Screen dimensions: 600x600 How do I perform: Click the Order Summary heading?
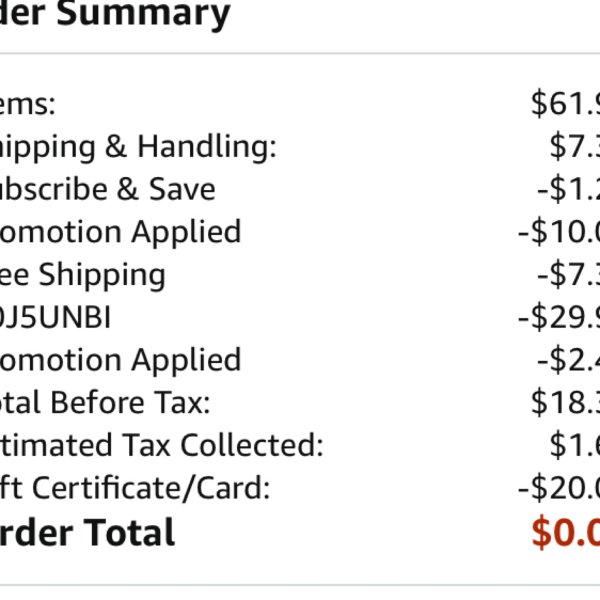click(x=115, y=13)
